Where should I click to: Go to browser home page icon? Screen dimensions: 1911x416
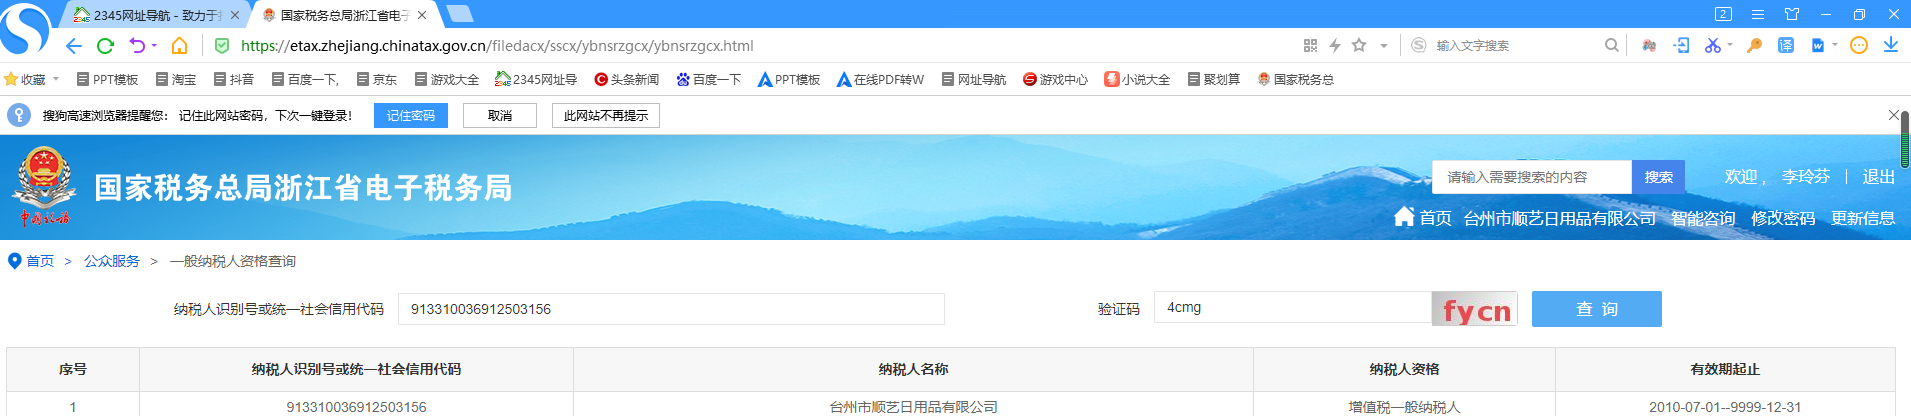pos(180,46)
